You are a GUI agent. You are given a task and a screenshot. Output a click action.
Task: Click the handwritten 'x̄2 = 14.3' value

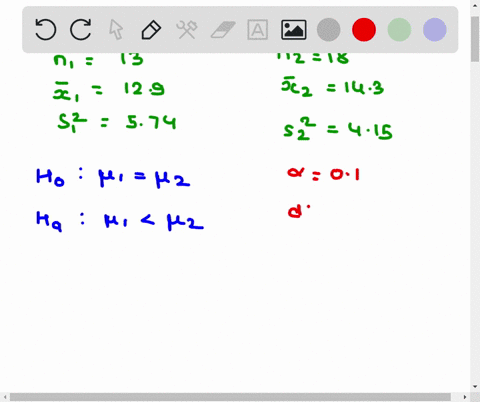pos(332,87)
